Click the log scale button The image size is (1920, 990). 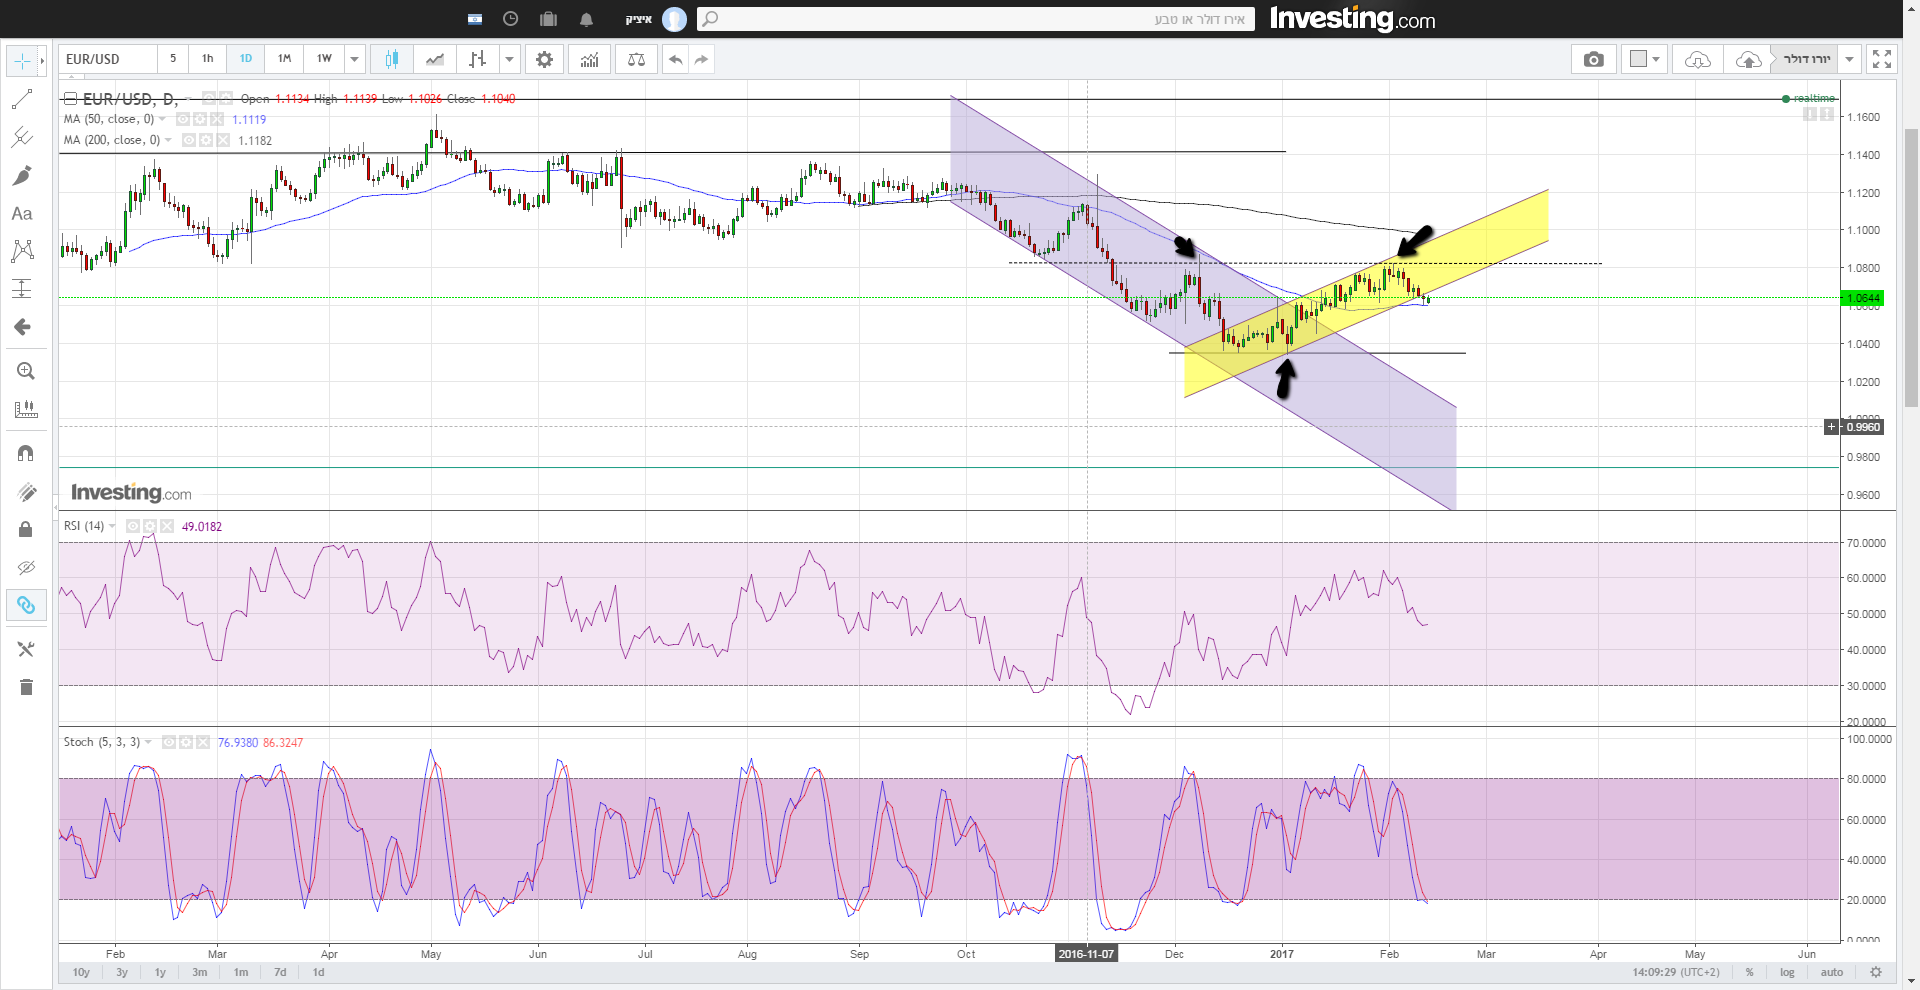pyautogui.click(x=1787, y=972)
